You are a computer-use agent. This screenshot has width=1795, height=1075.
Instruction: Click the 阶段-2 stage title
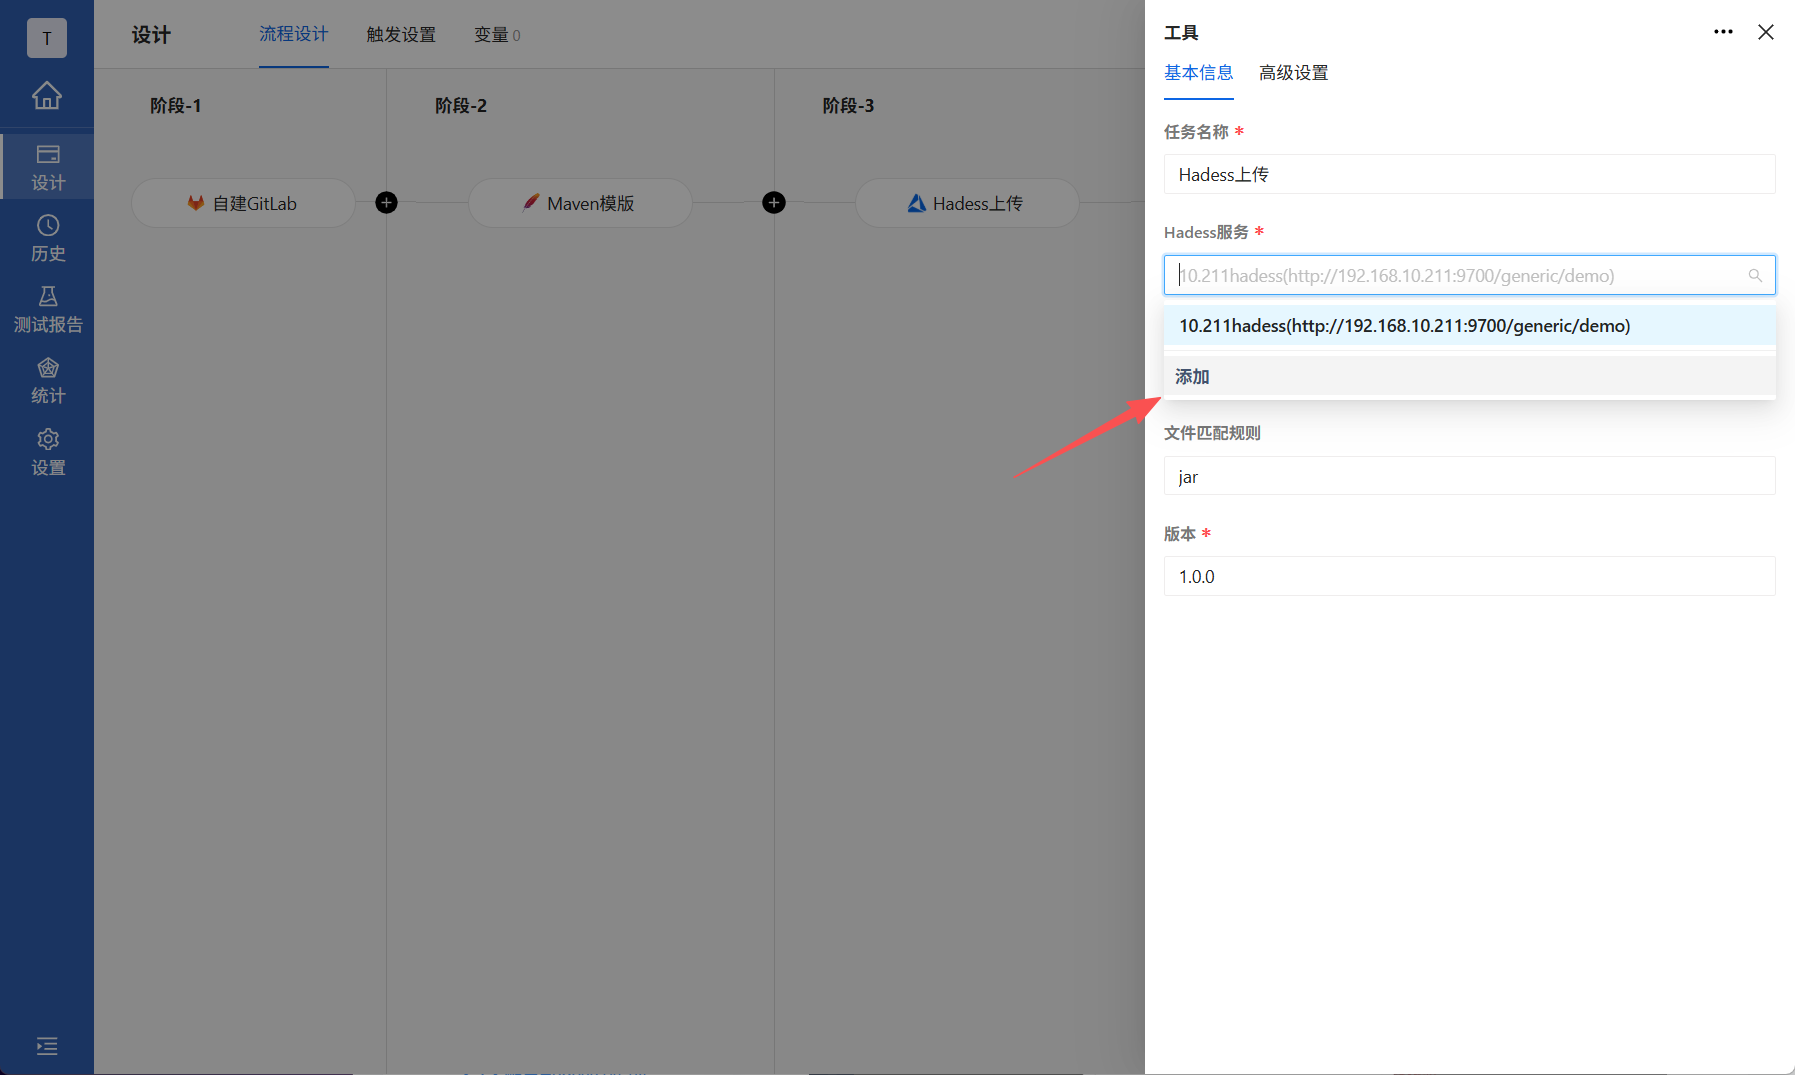[461, 105]
